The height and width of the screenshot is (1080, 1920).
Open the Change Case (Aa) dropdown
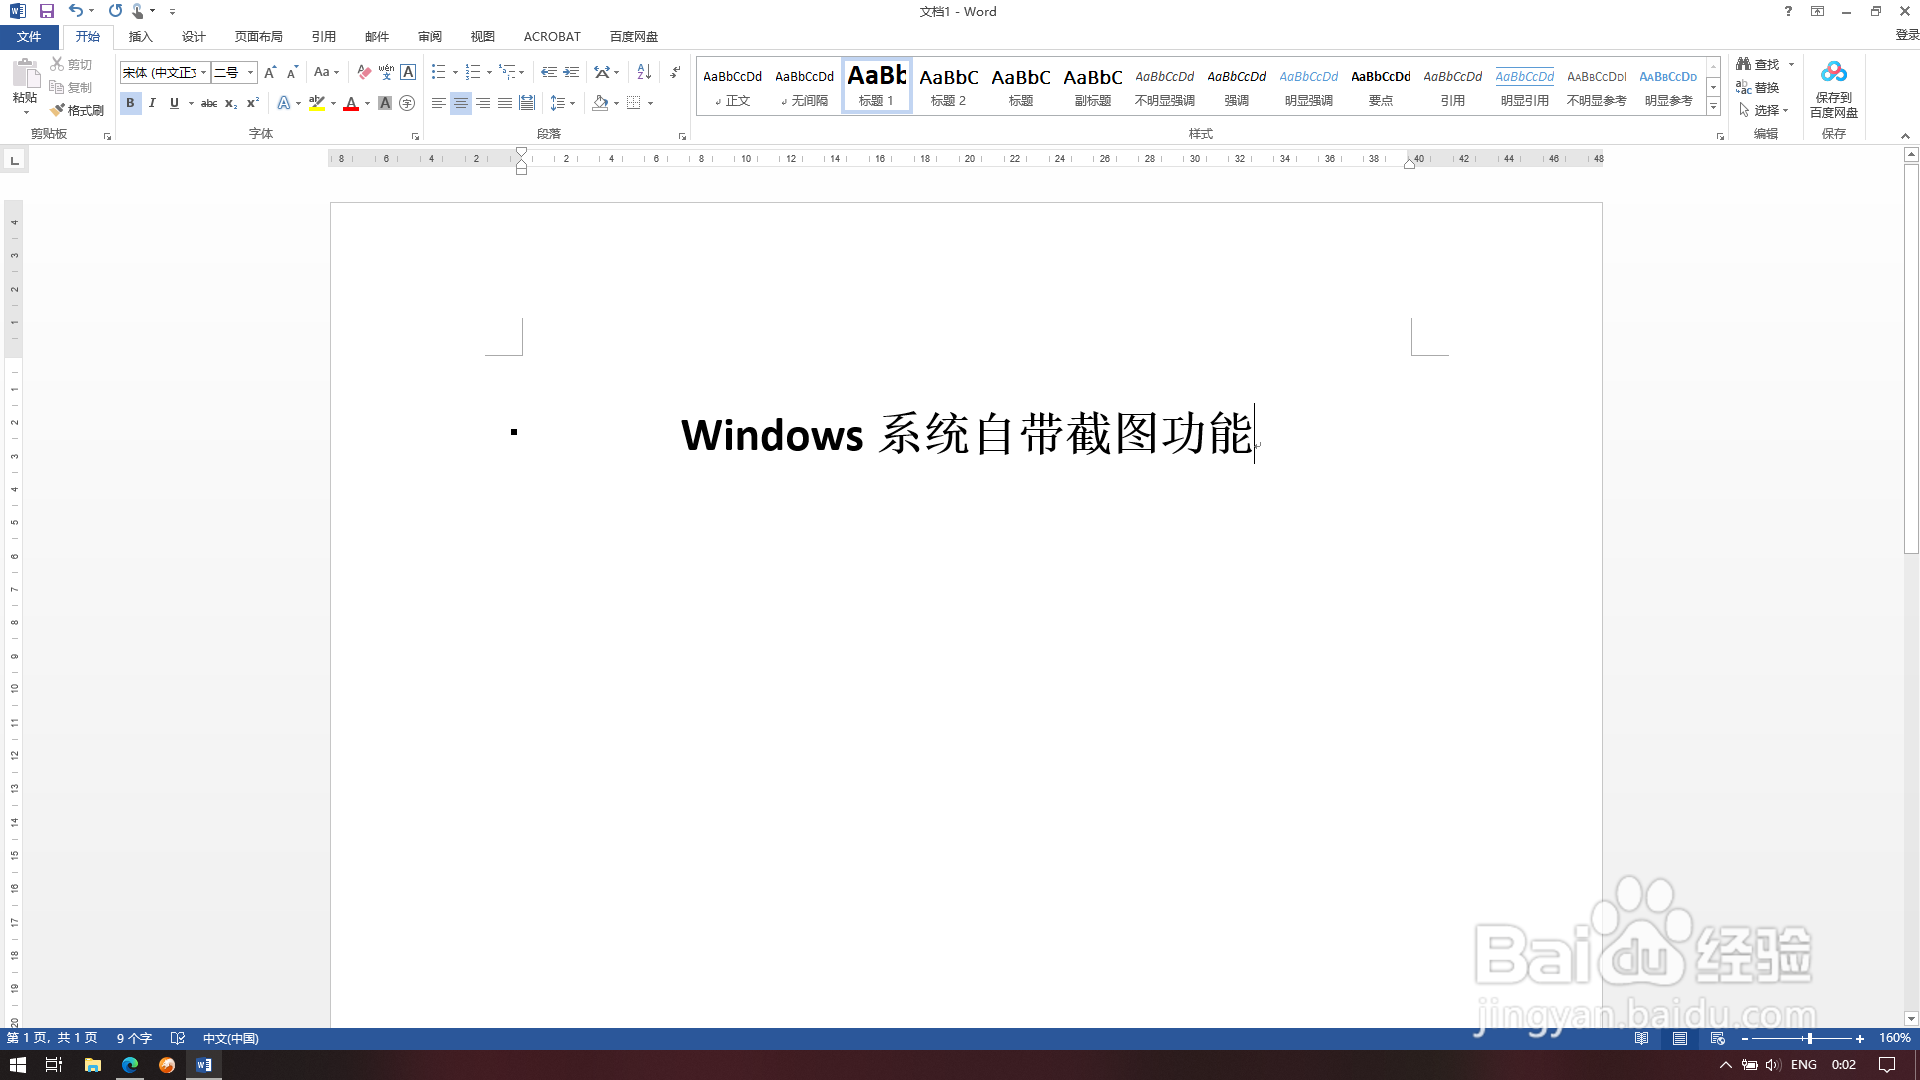point(326,72)
